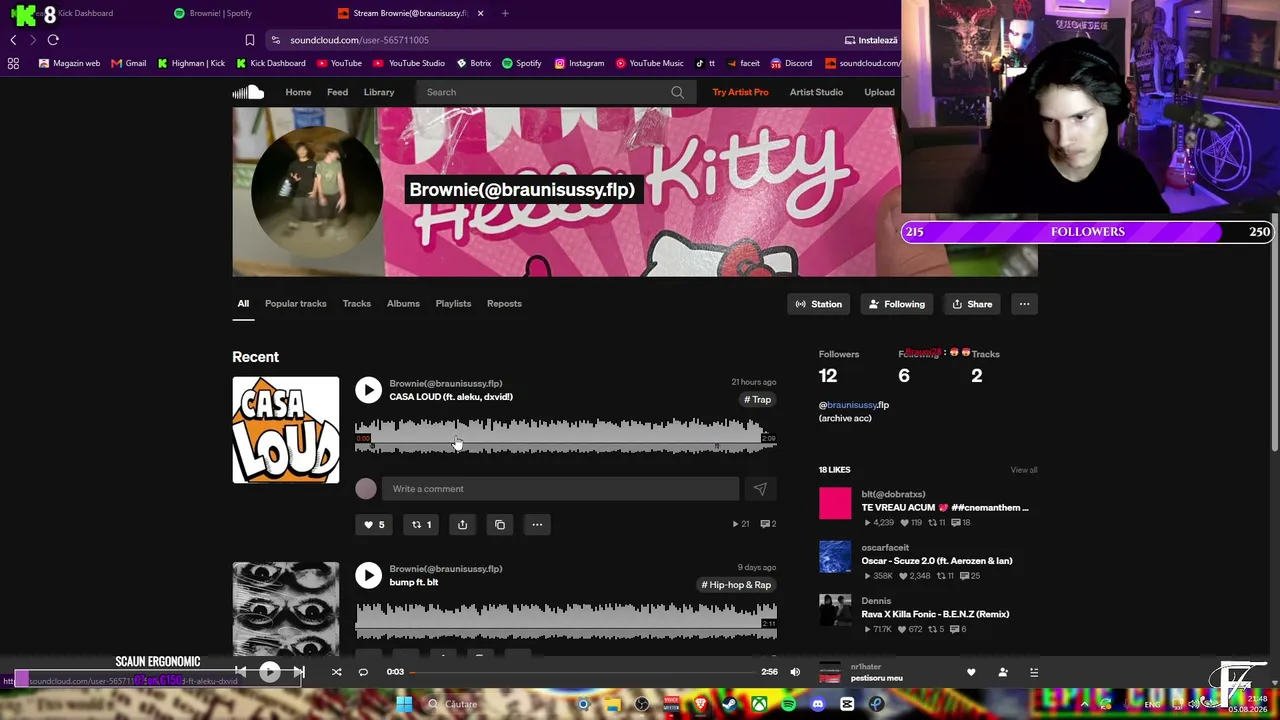1280x720 pixels.
Task: Click the search magnifier icon
Action: pyautogui.click(x=677, y=92)
